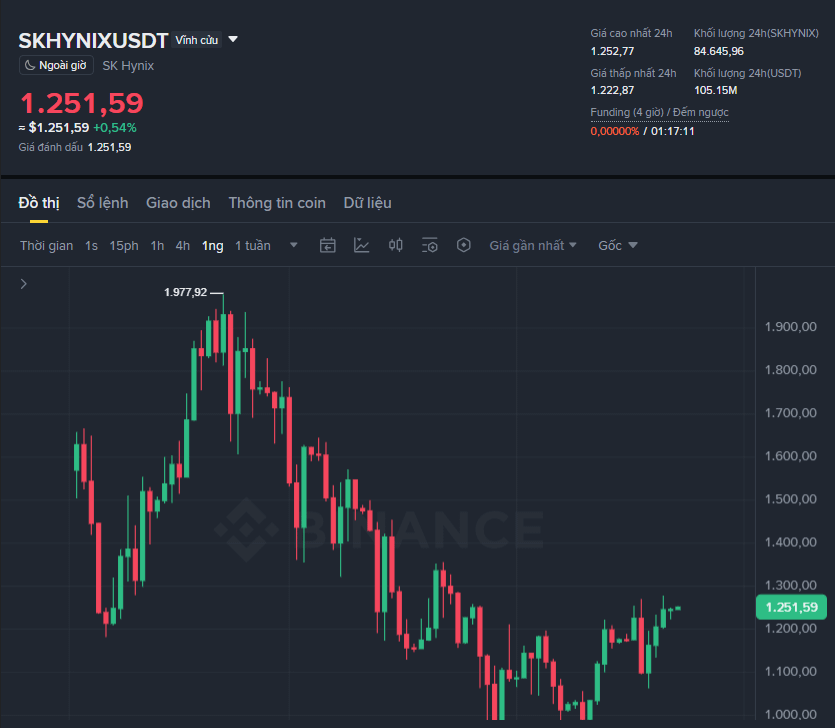Select the 1s interval
This screenshot has height=728, width=835.
click(92, 246)
